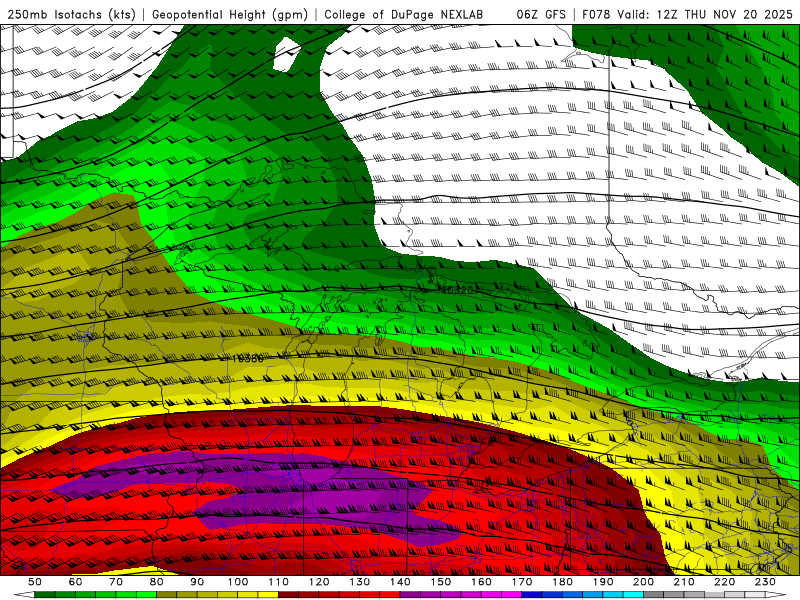Click the 60 value on the color scale
The image size is (800, 600).
pos(76,582)
